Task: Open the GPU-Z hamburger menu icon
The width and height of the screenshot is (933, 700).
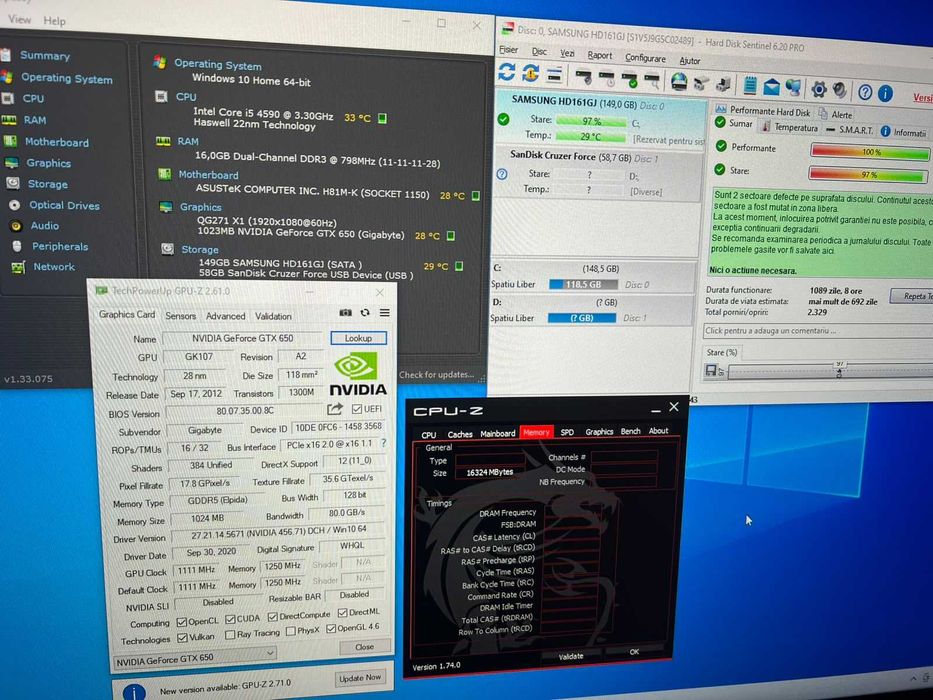Action: coord(385,312)
